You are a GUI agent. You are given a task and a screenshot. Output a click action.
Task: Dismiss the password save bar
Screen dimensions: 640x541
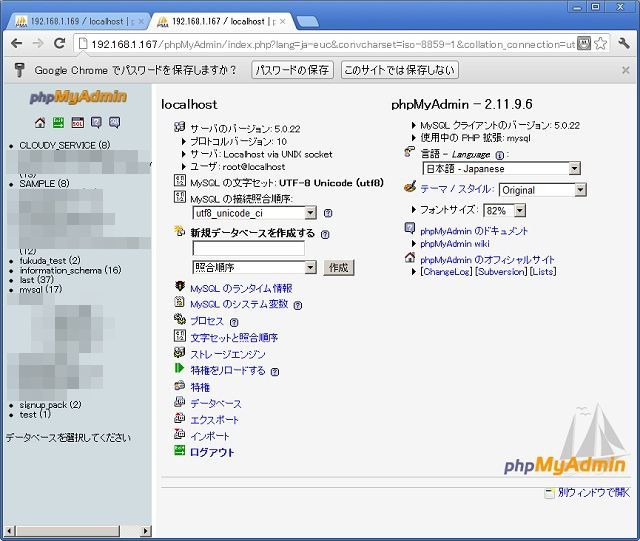point(625,70)
